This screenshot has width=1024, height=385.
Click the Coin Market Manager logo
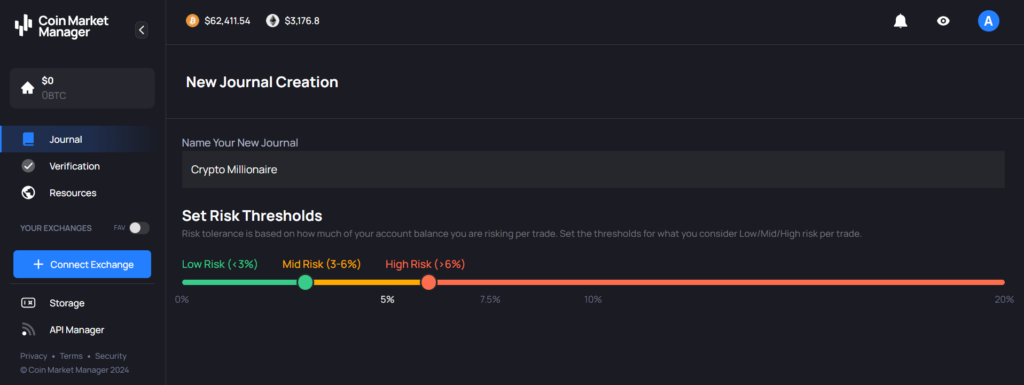[x=62, y=26]
